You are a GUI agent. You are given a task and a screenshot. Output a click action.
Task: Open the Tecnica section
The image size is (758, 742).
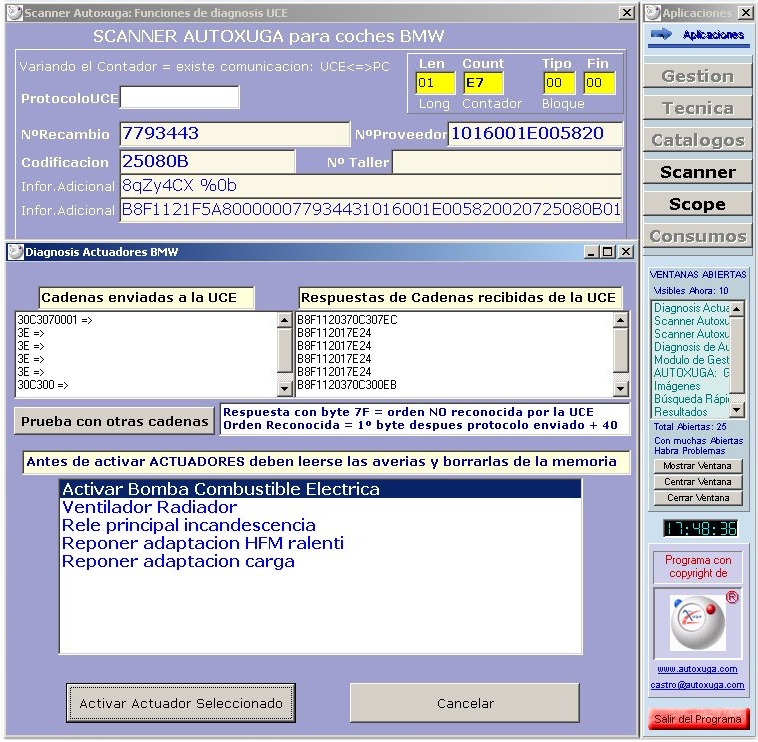[697, 108]
